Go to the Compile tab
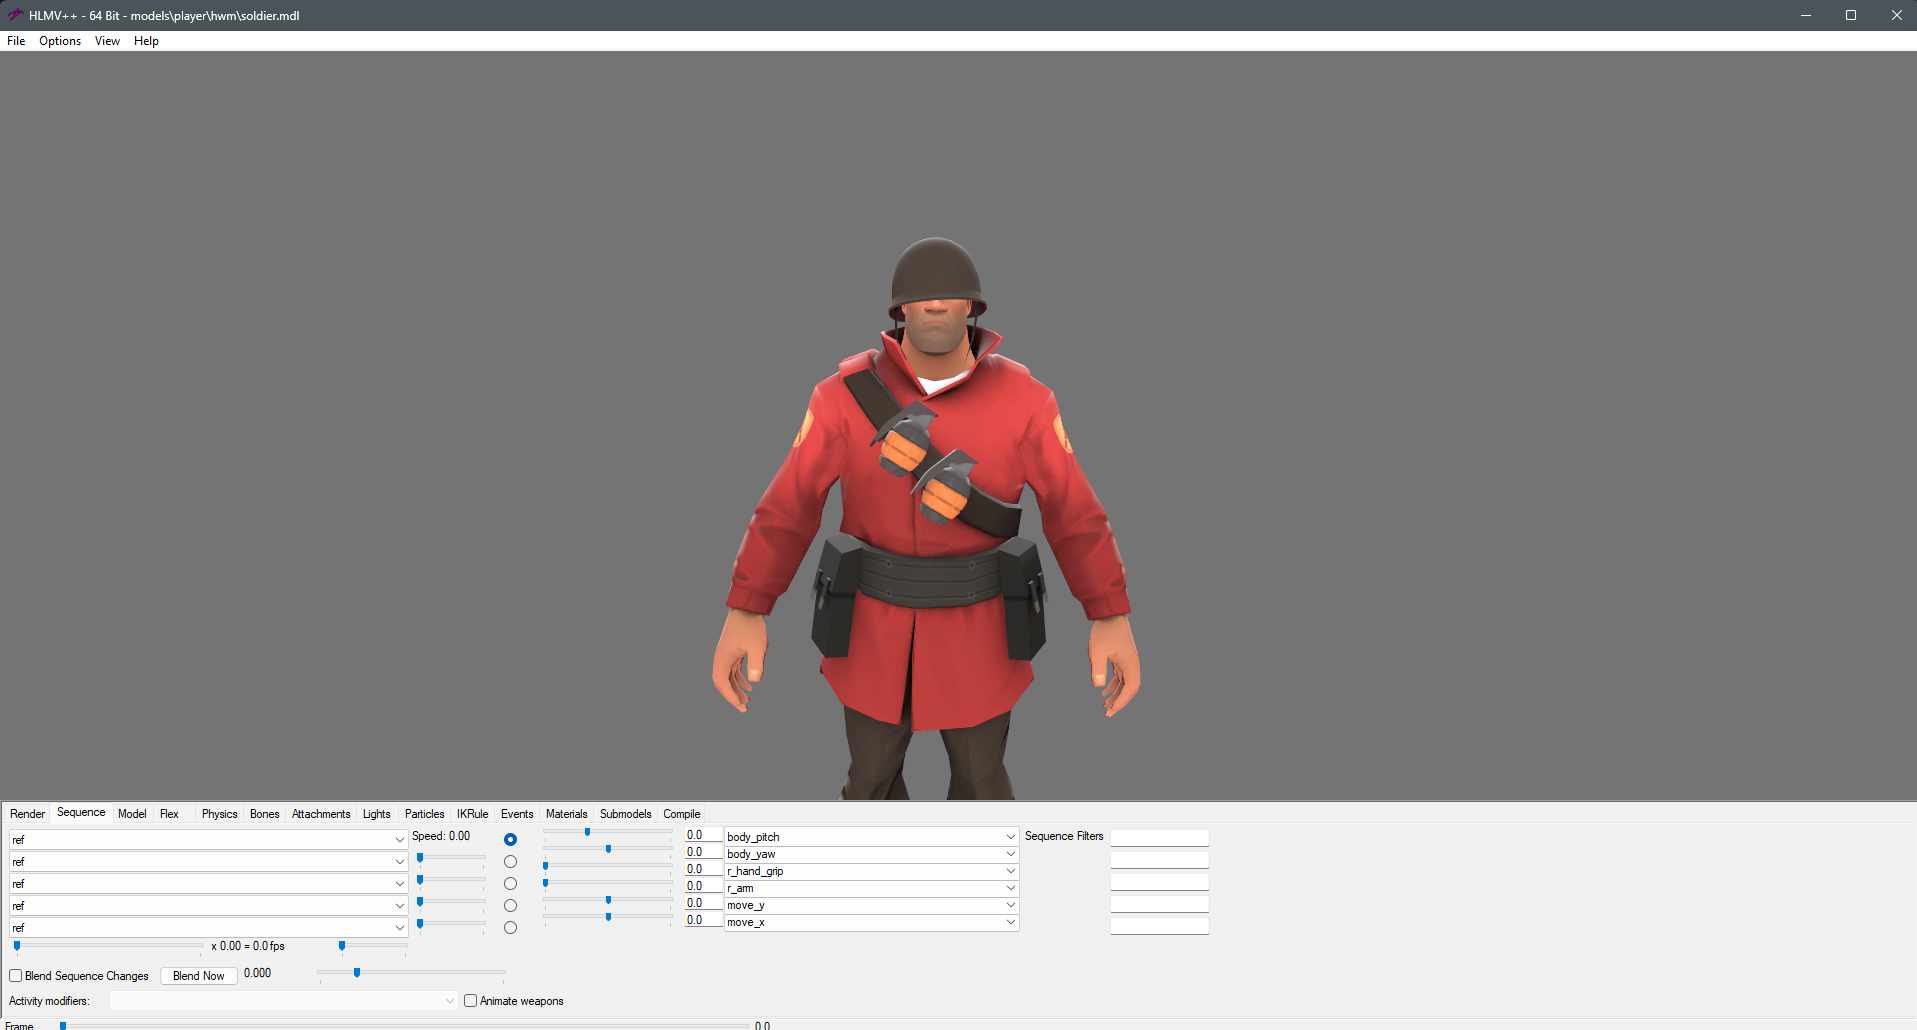 [681, 814]
